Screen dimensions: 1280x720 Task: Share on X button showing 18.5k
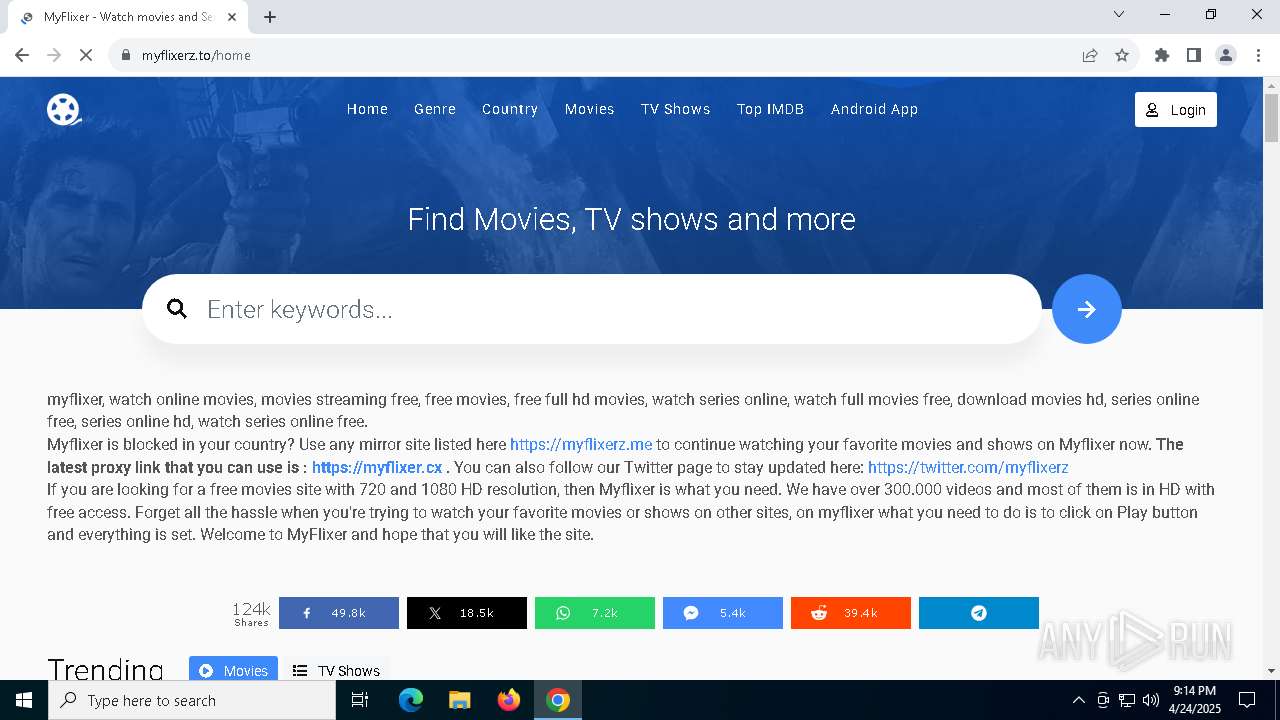(467, 613)
